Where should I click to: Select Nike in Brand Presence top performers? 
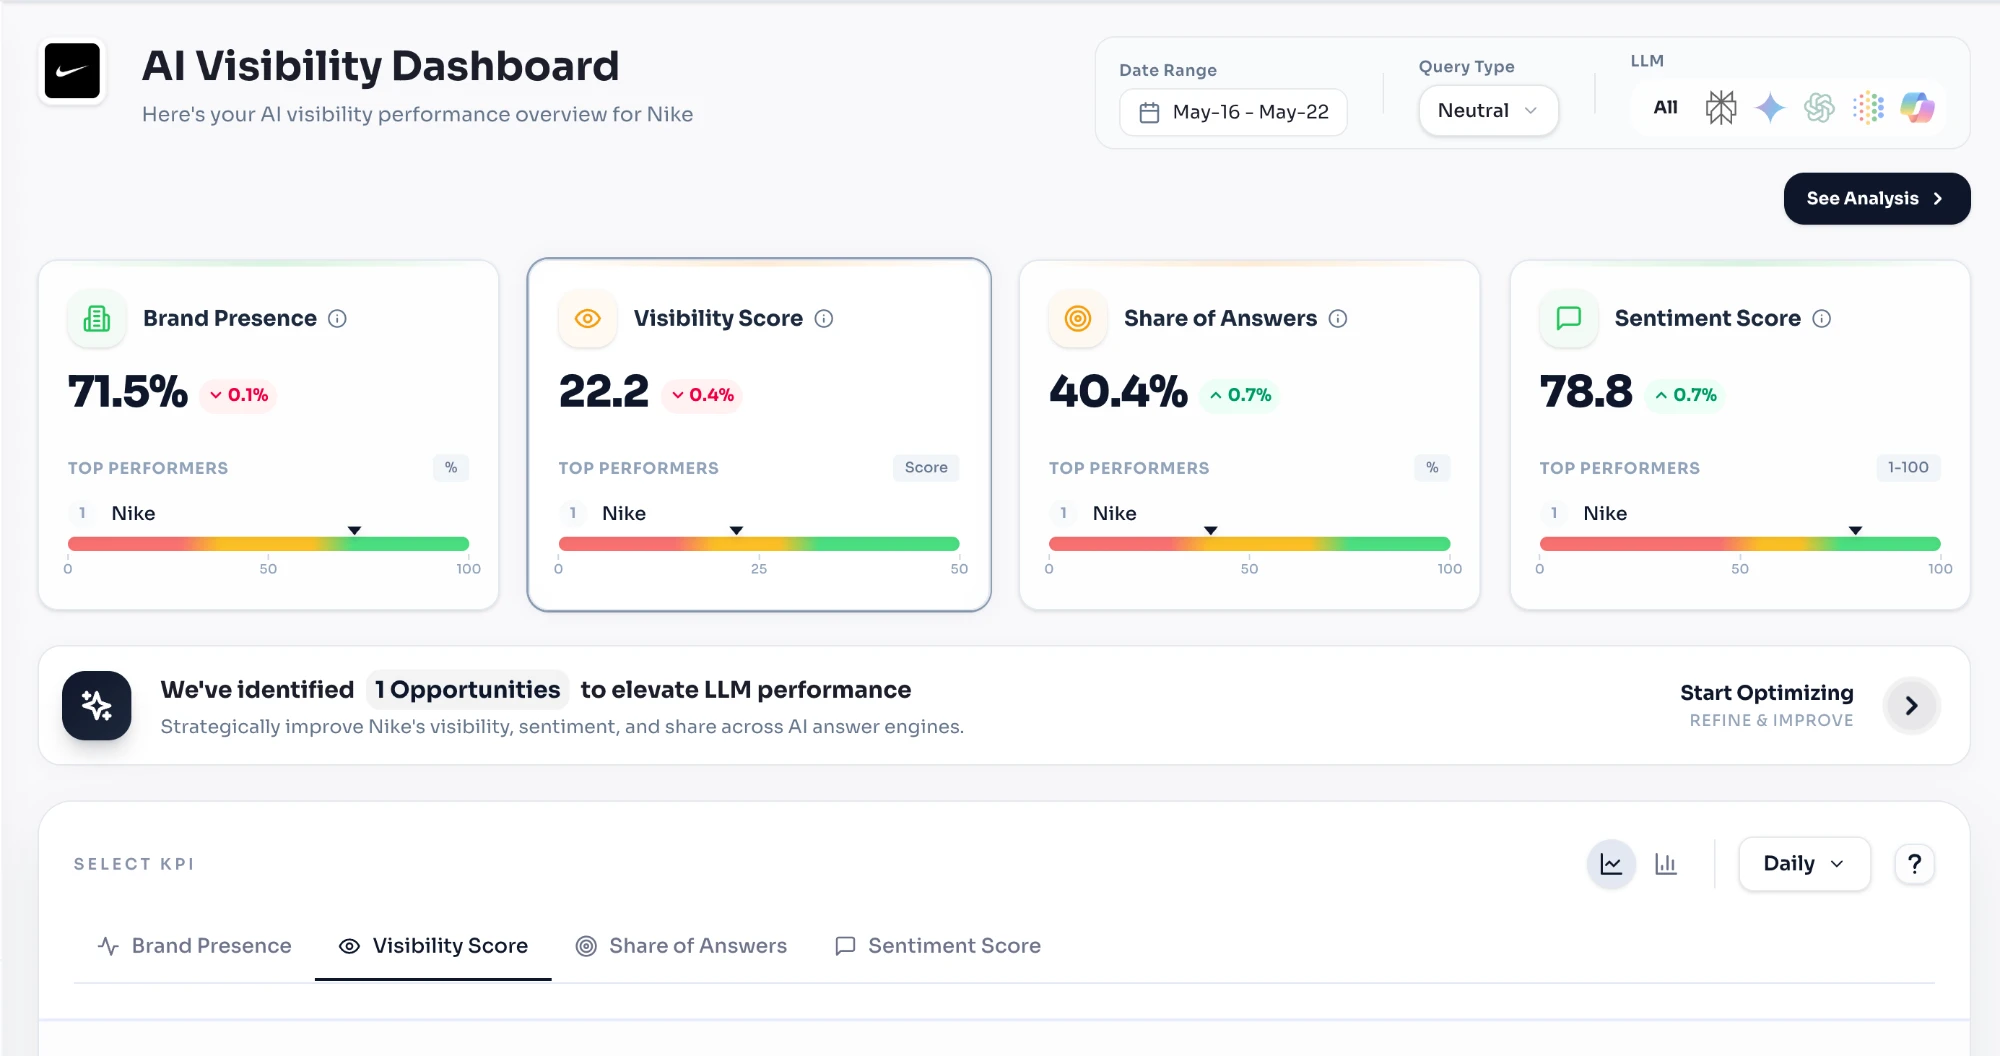[133, 513]
